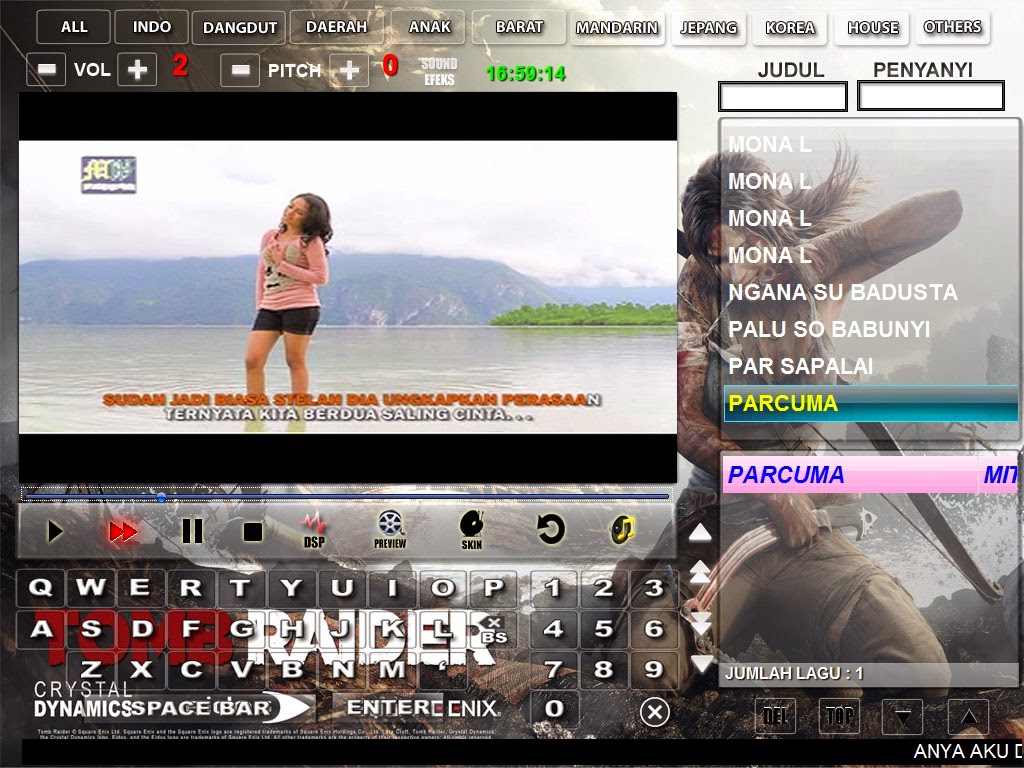Page song list down with the double-down arrow

(700, 623)
